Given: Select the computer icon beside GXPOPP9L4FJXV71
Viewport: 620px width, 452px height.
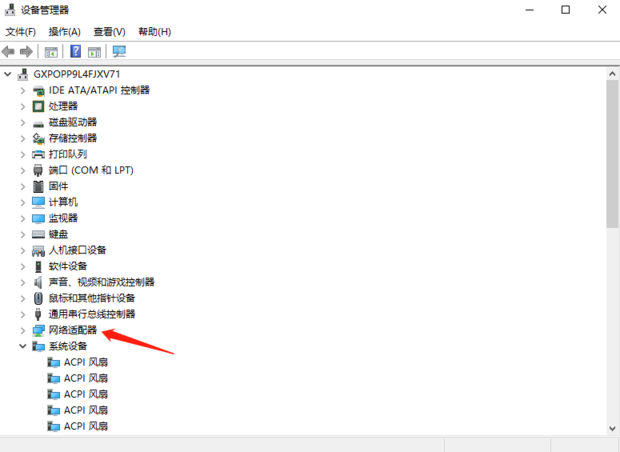Looking at the screenshot, I should click(23, 74).
